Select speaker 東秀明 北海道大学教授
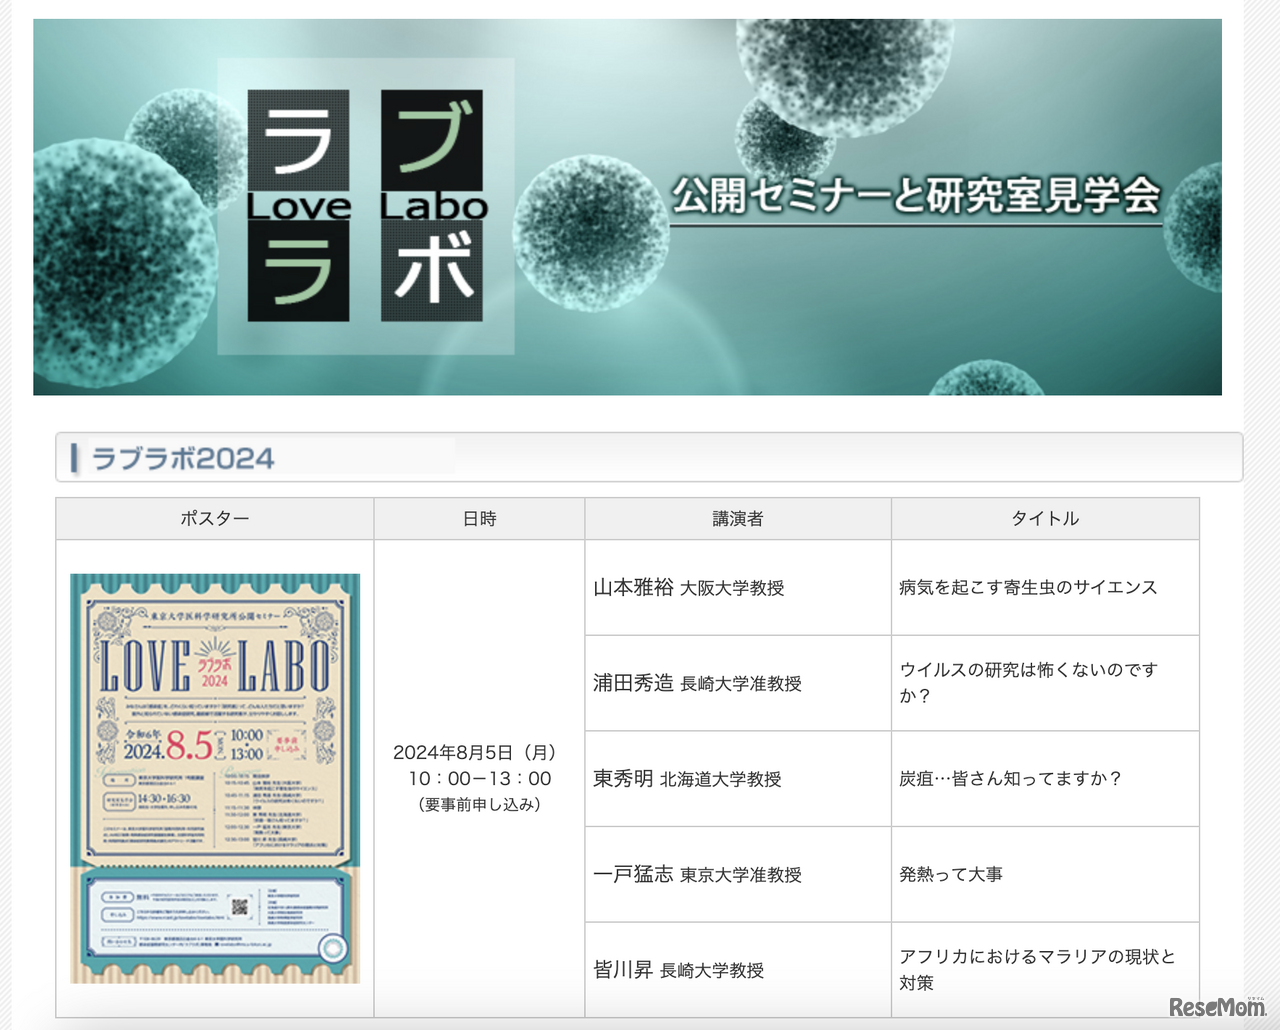Viewport: 1280px width, 1030px height. pos(687,779)
